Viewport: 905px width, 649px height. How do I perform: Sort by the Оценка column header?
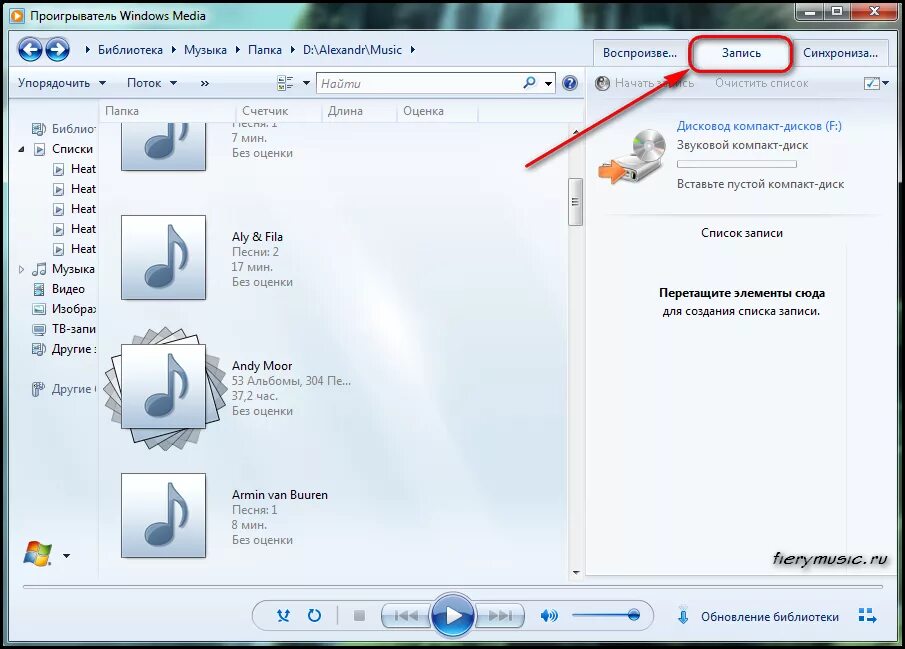tap(437, 111)
